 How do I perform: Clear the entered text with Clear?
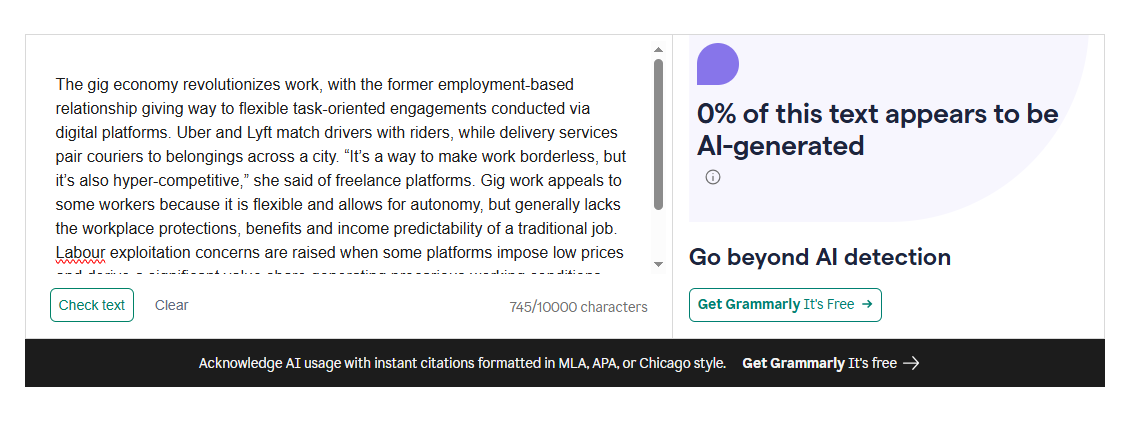tap(171, 305)
